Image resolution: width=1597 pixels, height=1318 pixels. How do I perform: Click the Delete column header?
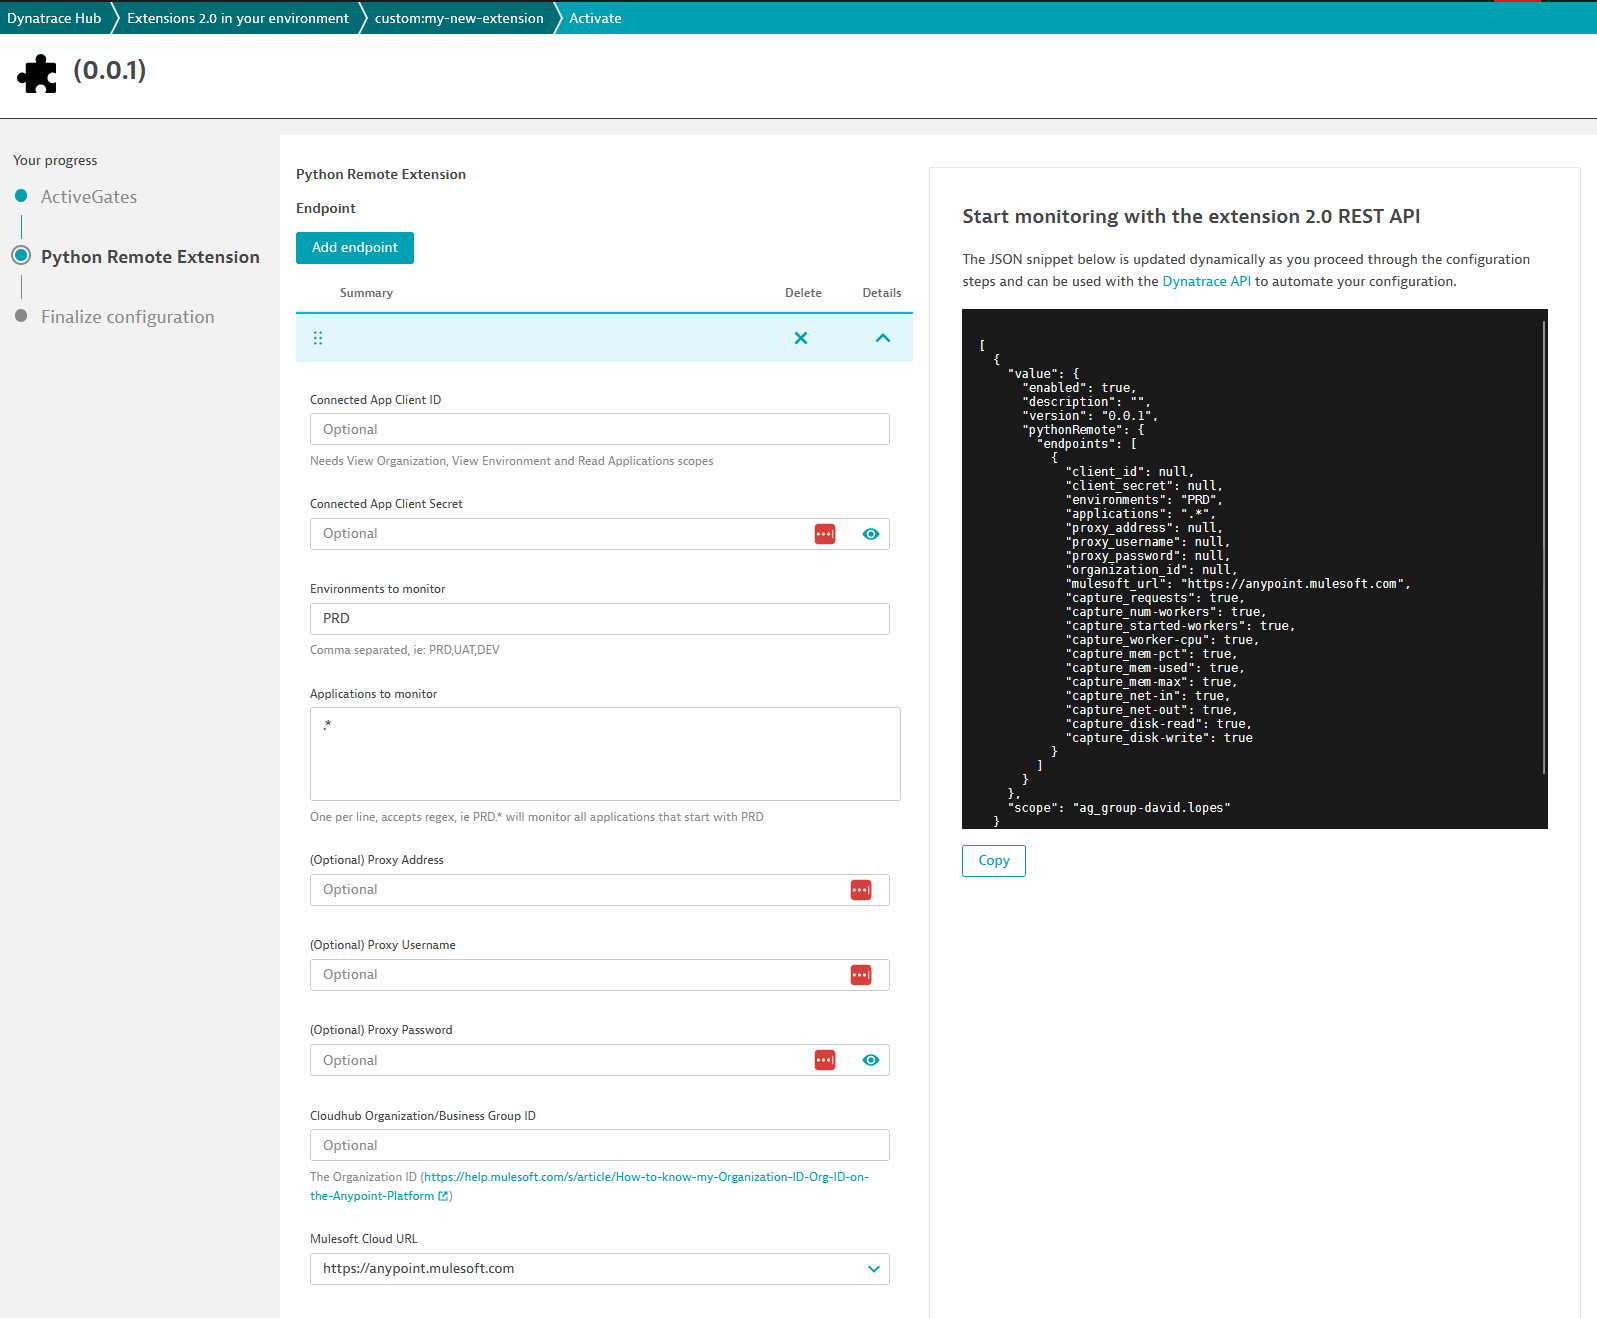pyautogui.click(x=803, y=293)
